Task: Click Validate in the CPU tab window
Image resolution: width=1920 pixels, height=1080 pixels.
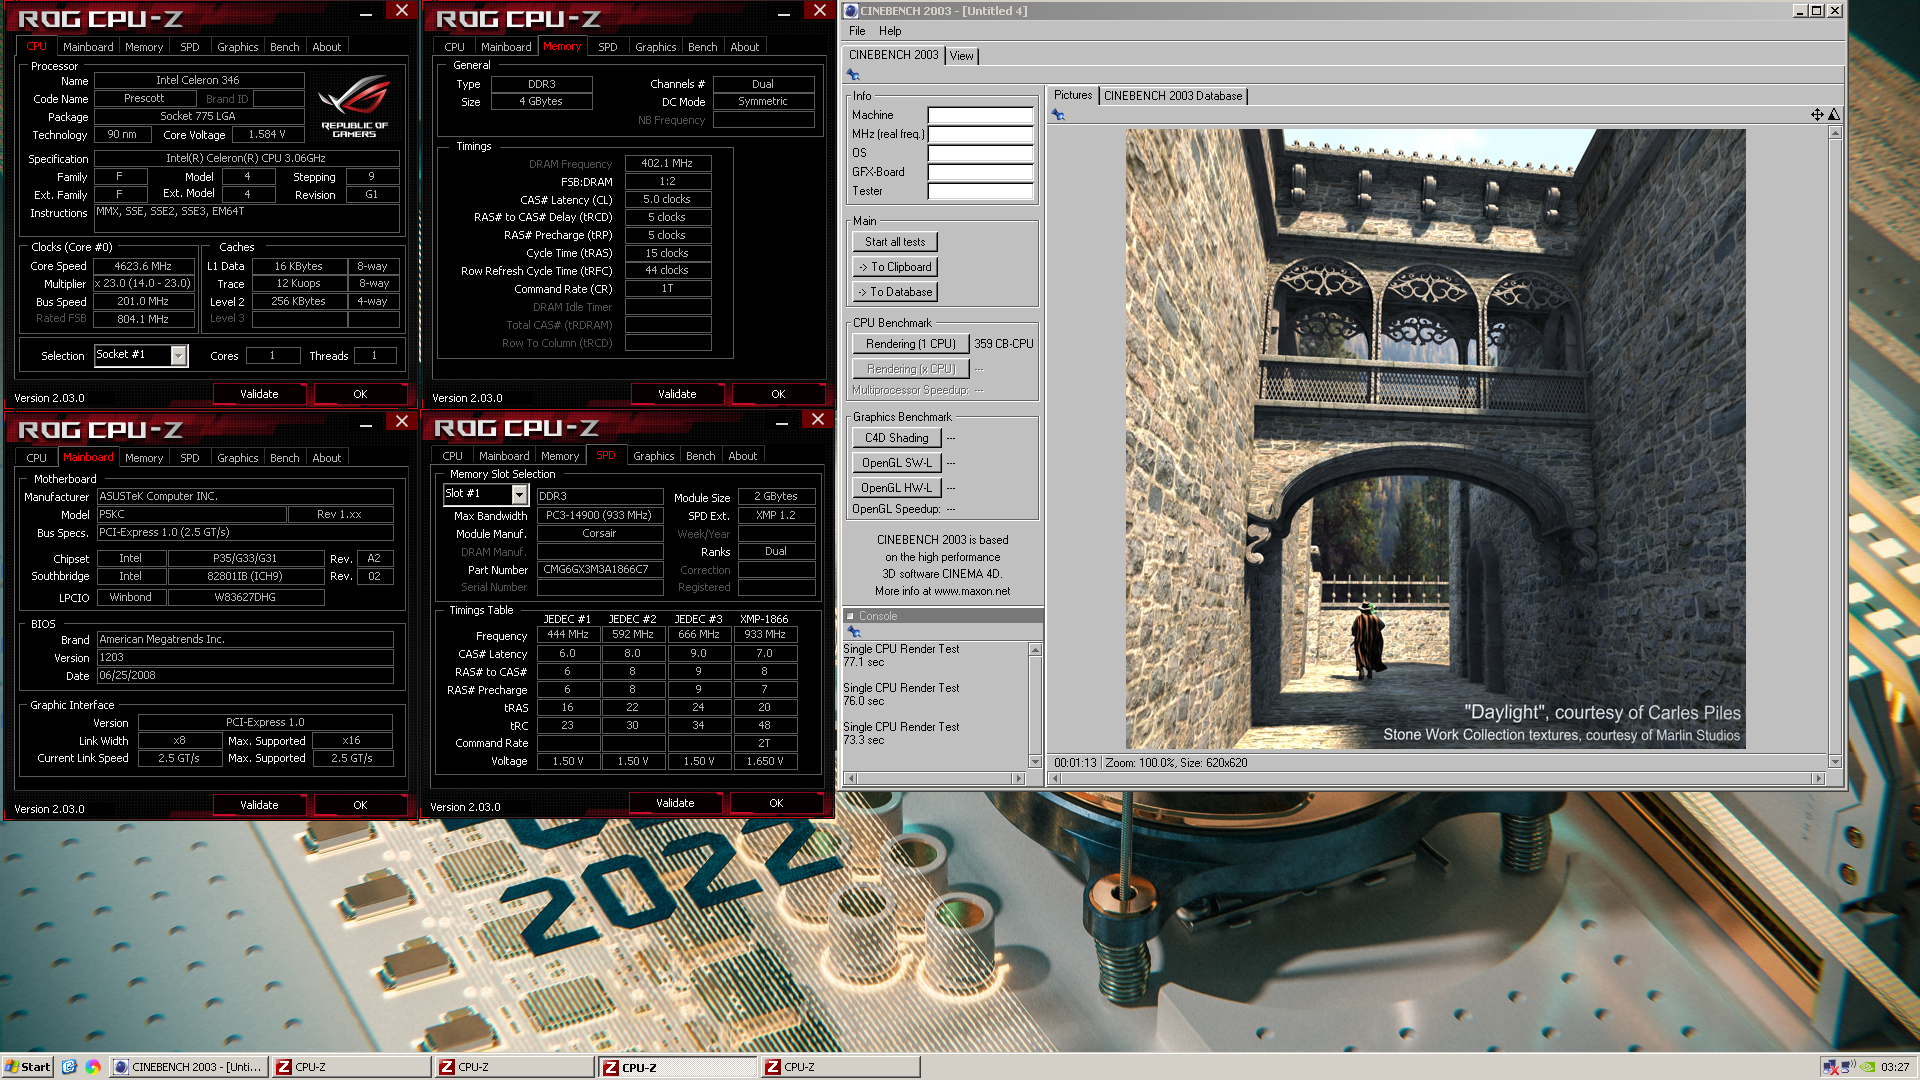Action: click(x=259, y=394)
